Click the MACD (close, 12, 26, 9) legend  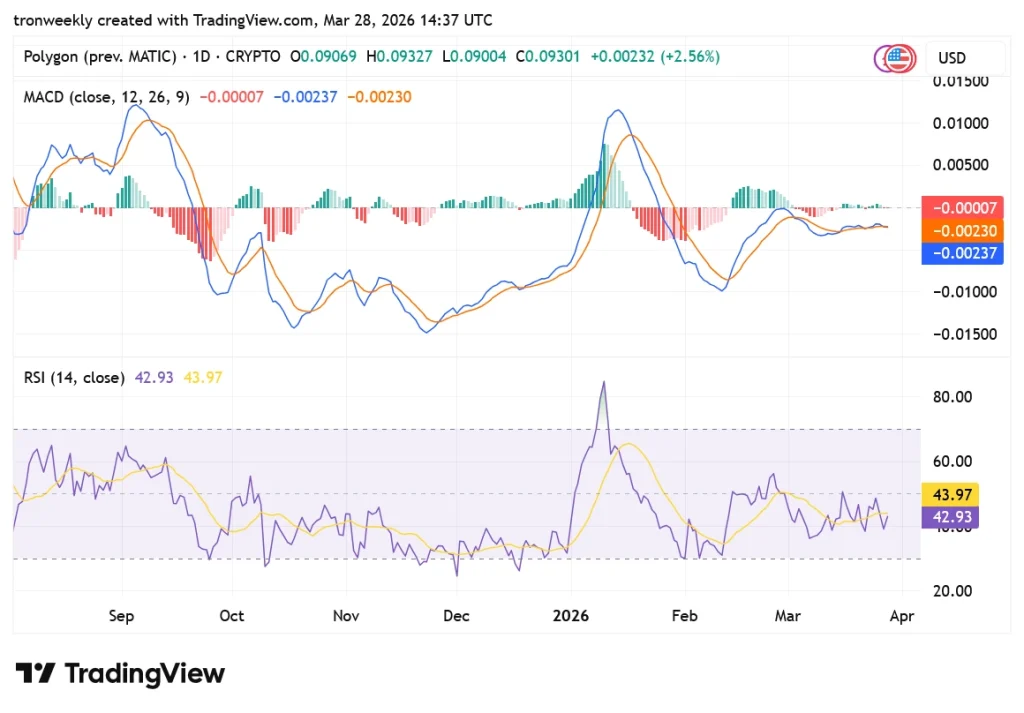click(x=105, y=97)
